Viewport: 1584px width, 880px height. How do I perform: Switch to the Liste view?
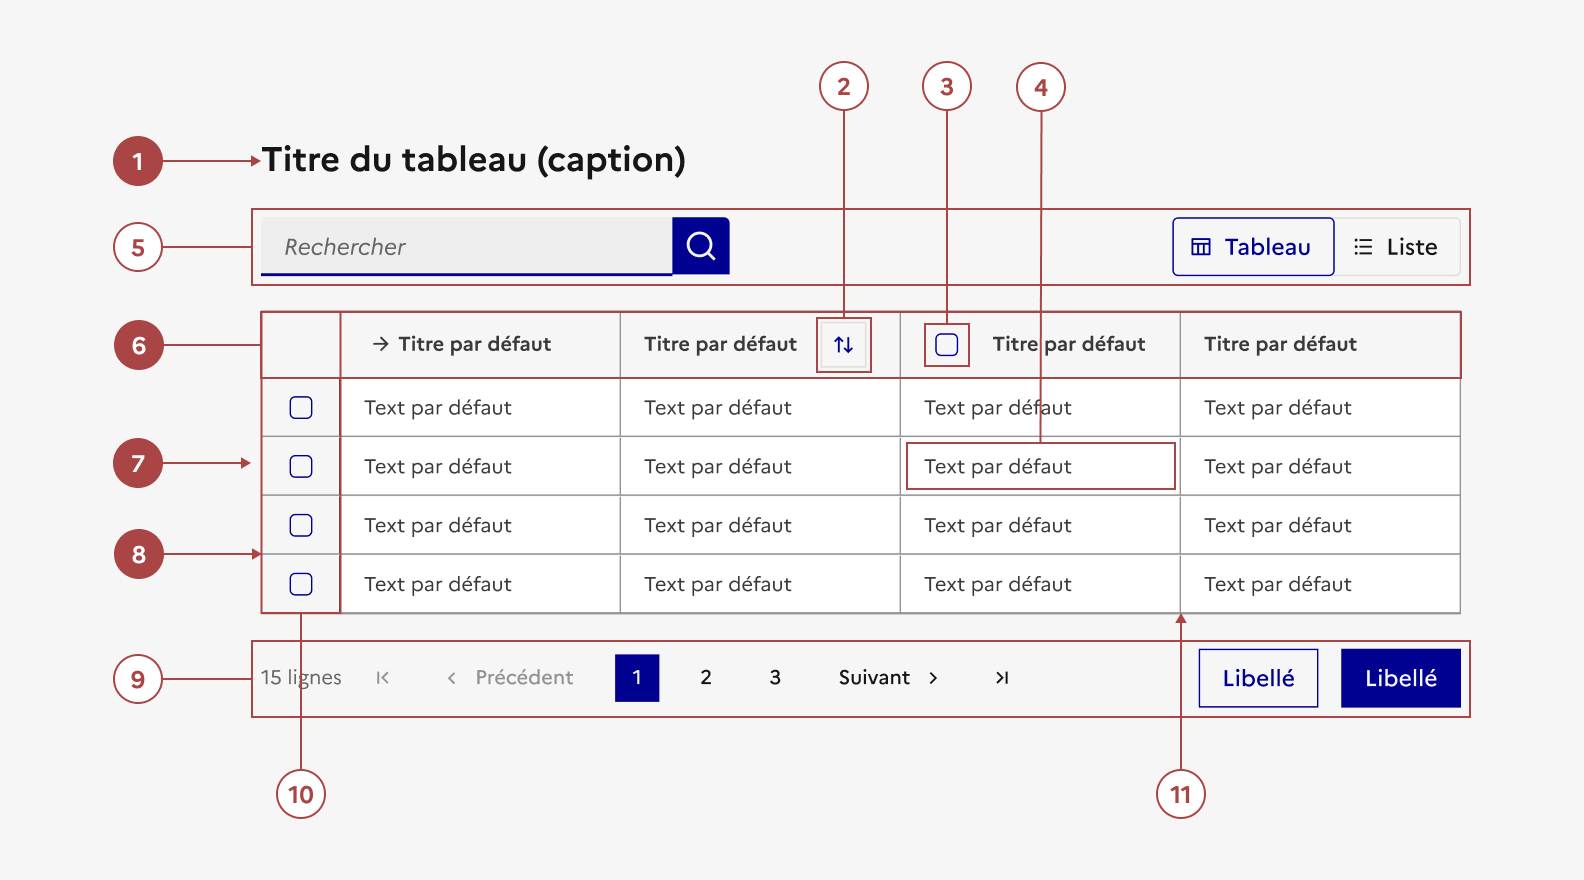pyautogui.click(x=1396, y=247)
